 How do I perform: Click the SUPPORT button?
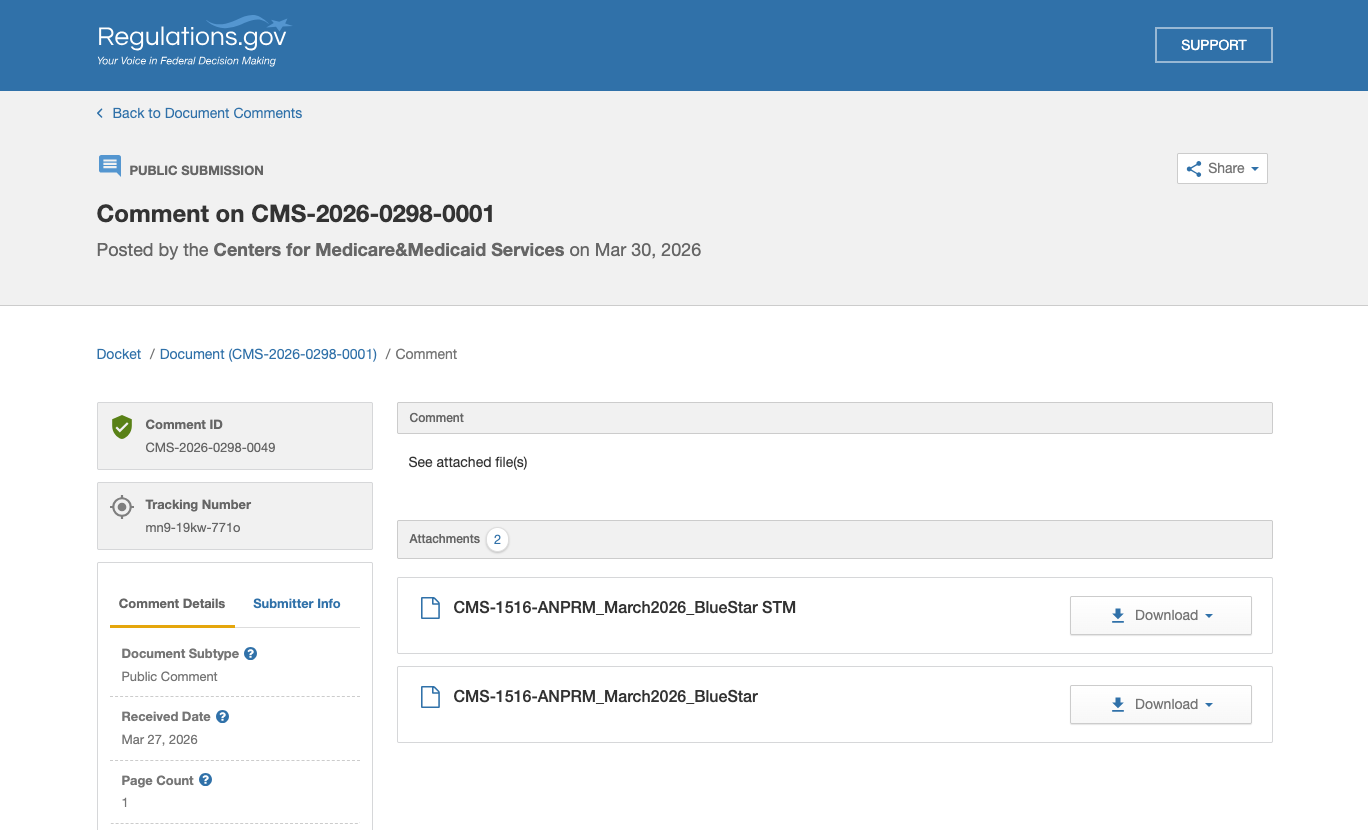click(1213, 45)
